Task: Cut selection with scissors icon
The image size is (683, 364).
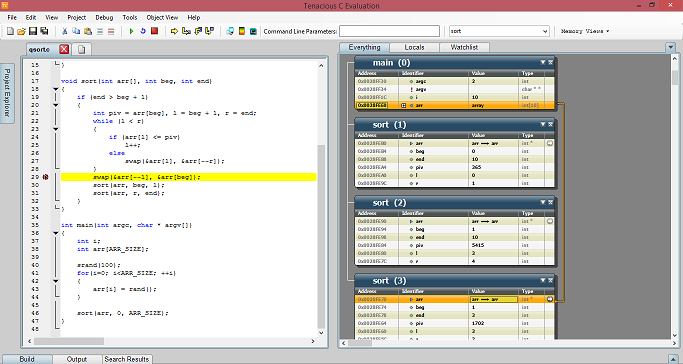Action: coord(64,31)
